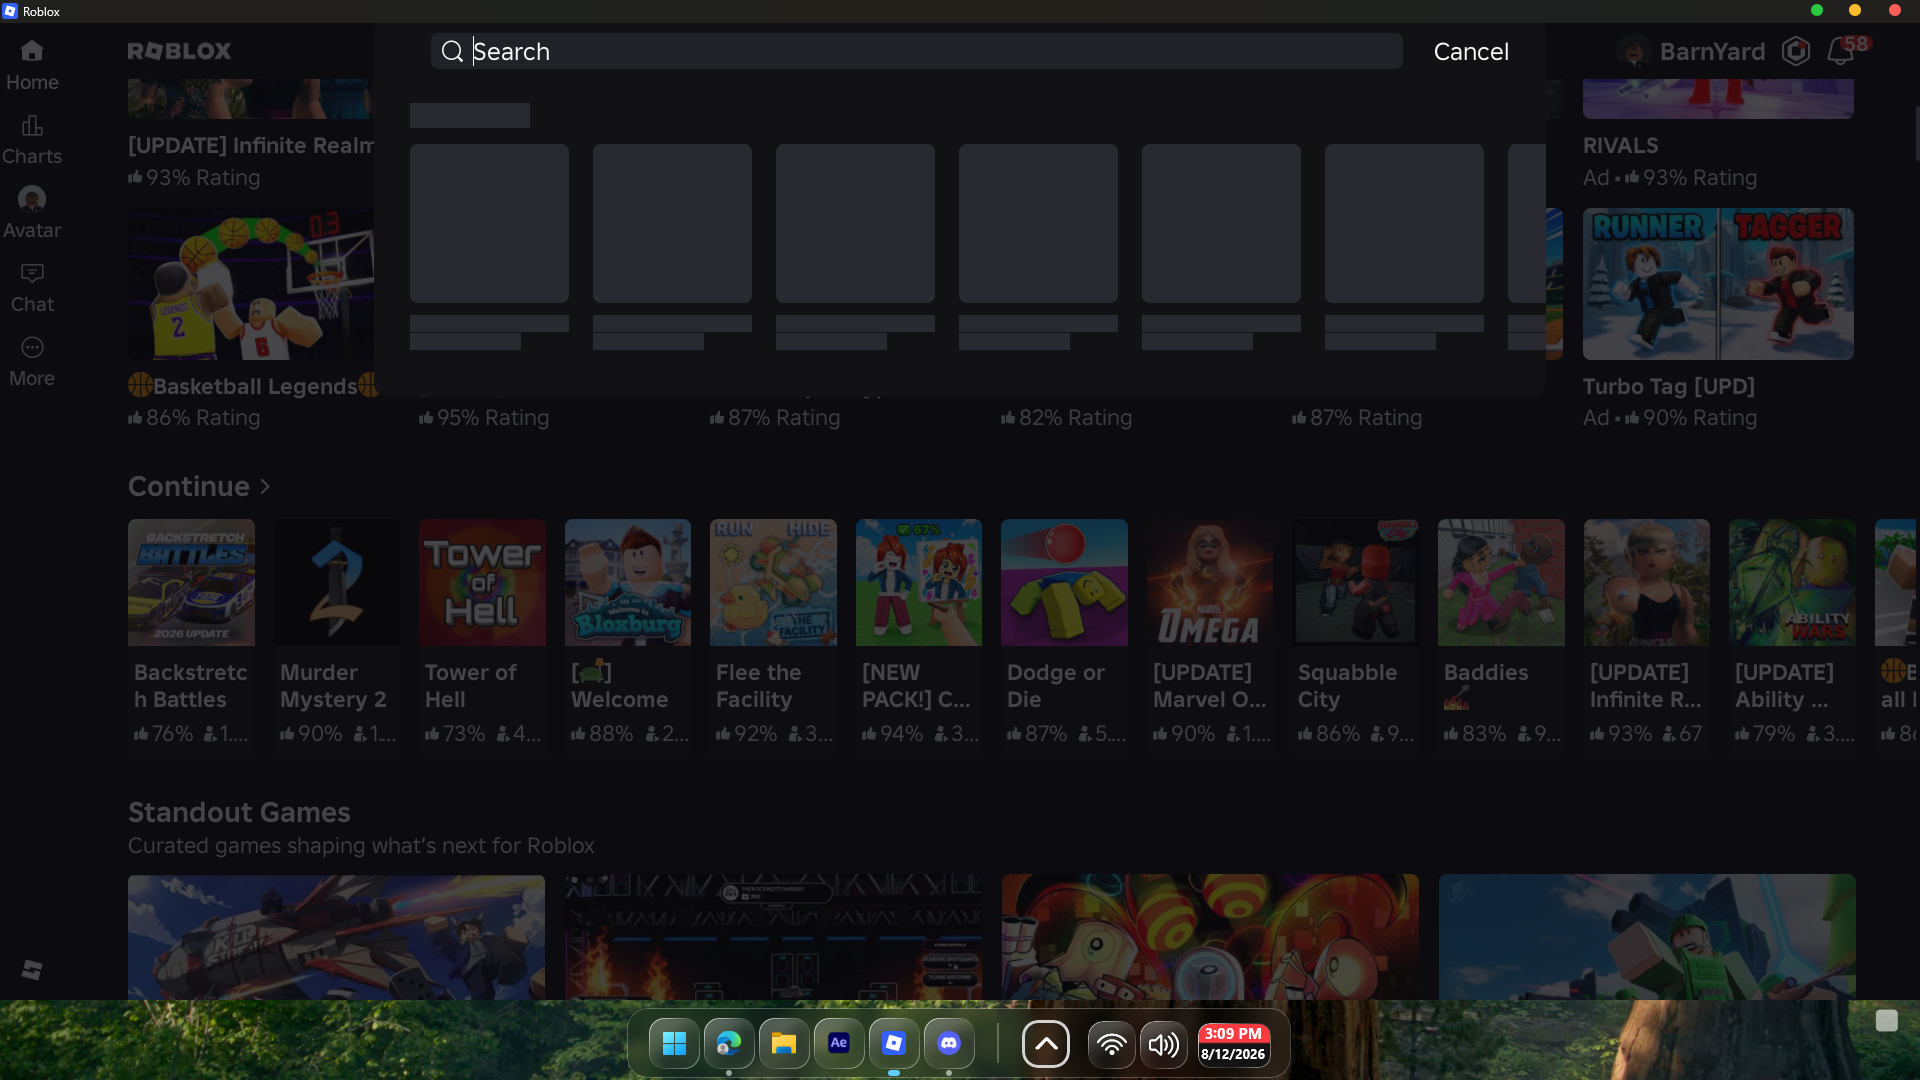Open the Robux balance icon

1796,51
